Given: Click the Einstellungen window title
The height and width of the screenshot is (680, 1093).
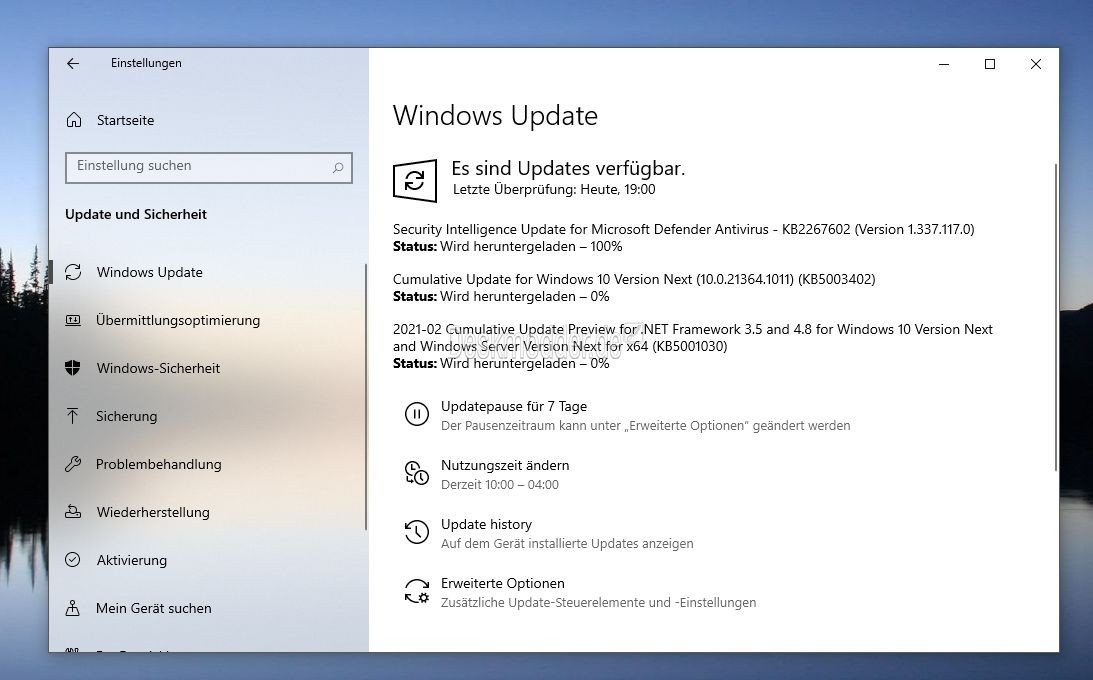Looking at the screenshot, I should coord(146,63).
